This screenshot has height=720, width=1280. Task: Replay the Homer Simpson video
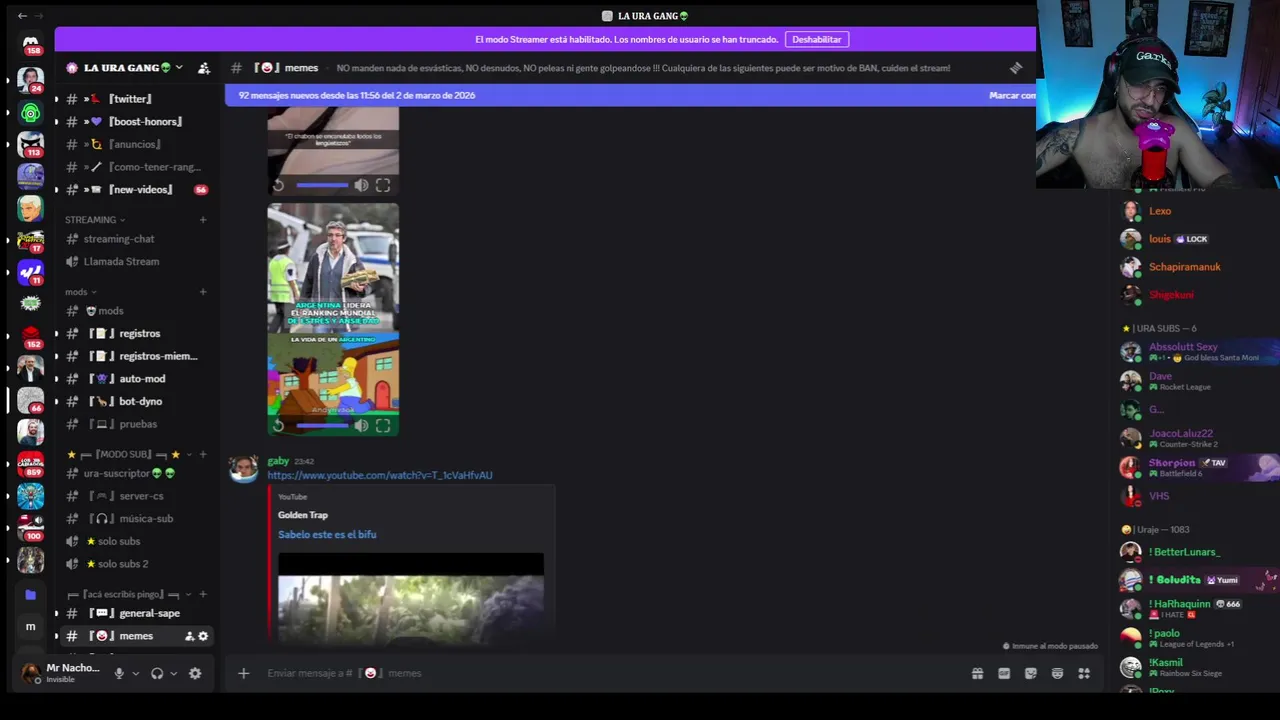tap(278, 425)
